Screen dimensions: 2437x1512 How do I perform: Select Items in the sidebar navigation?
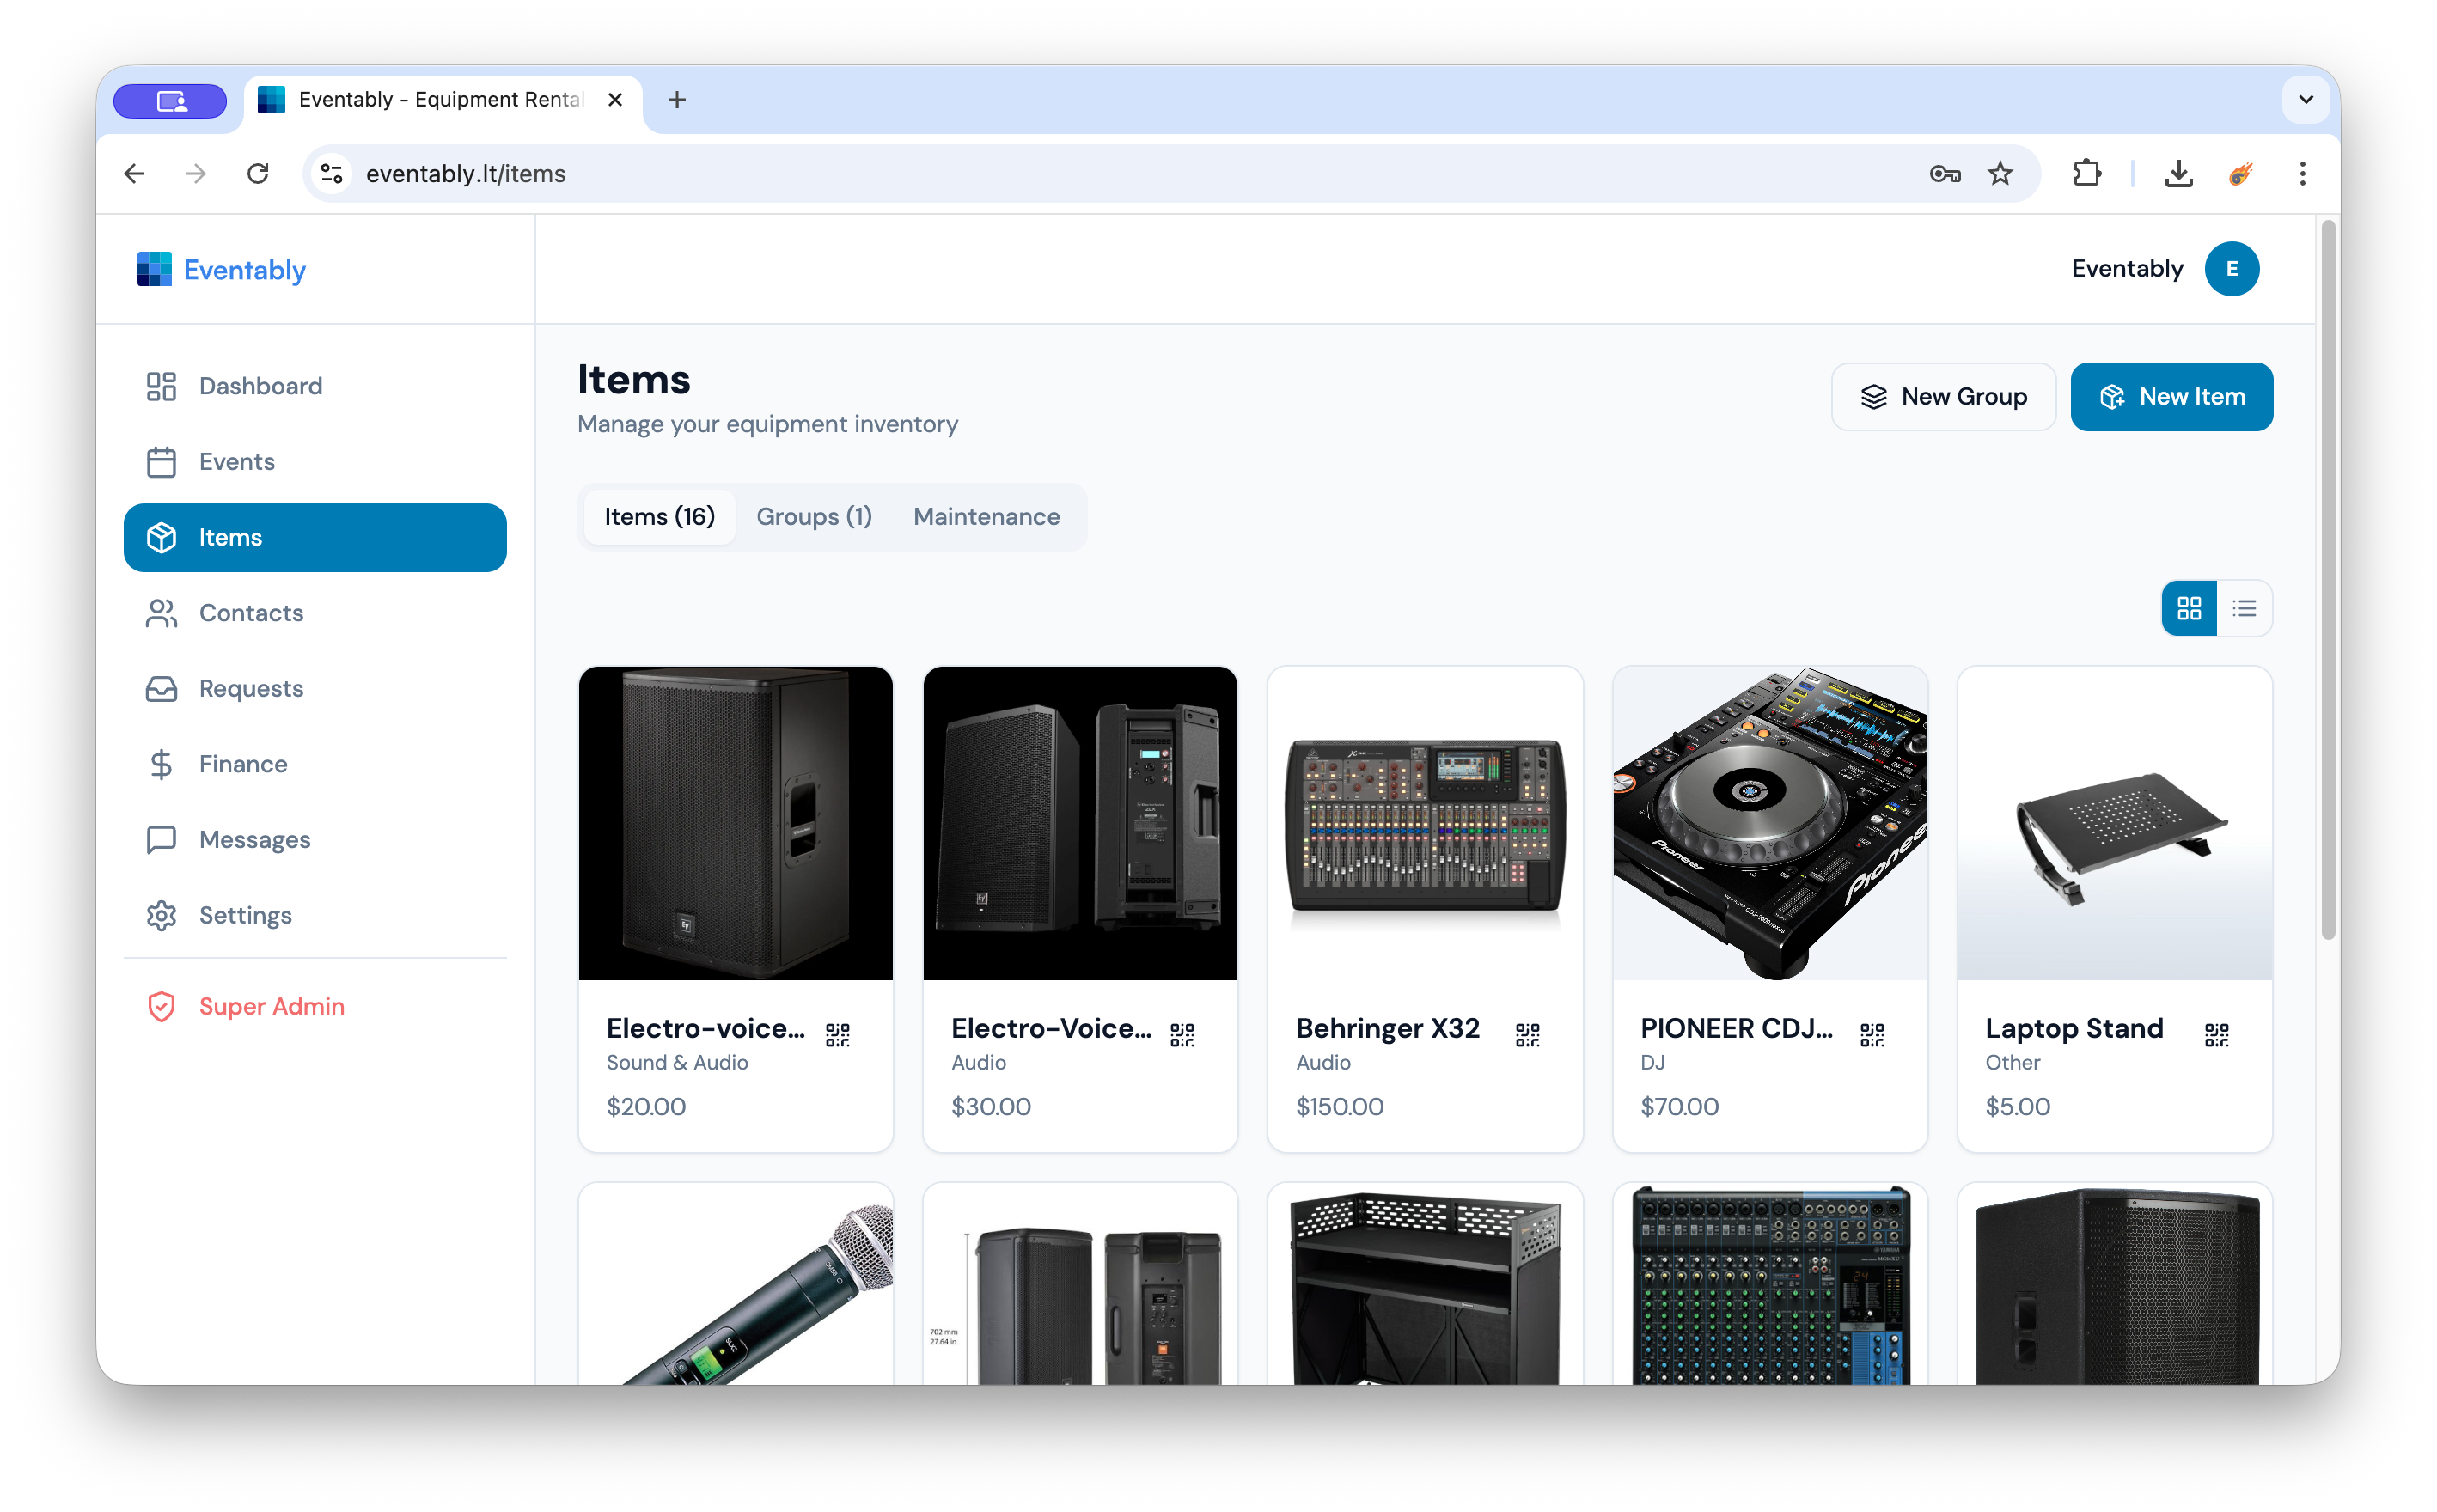tap(315, 537)
